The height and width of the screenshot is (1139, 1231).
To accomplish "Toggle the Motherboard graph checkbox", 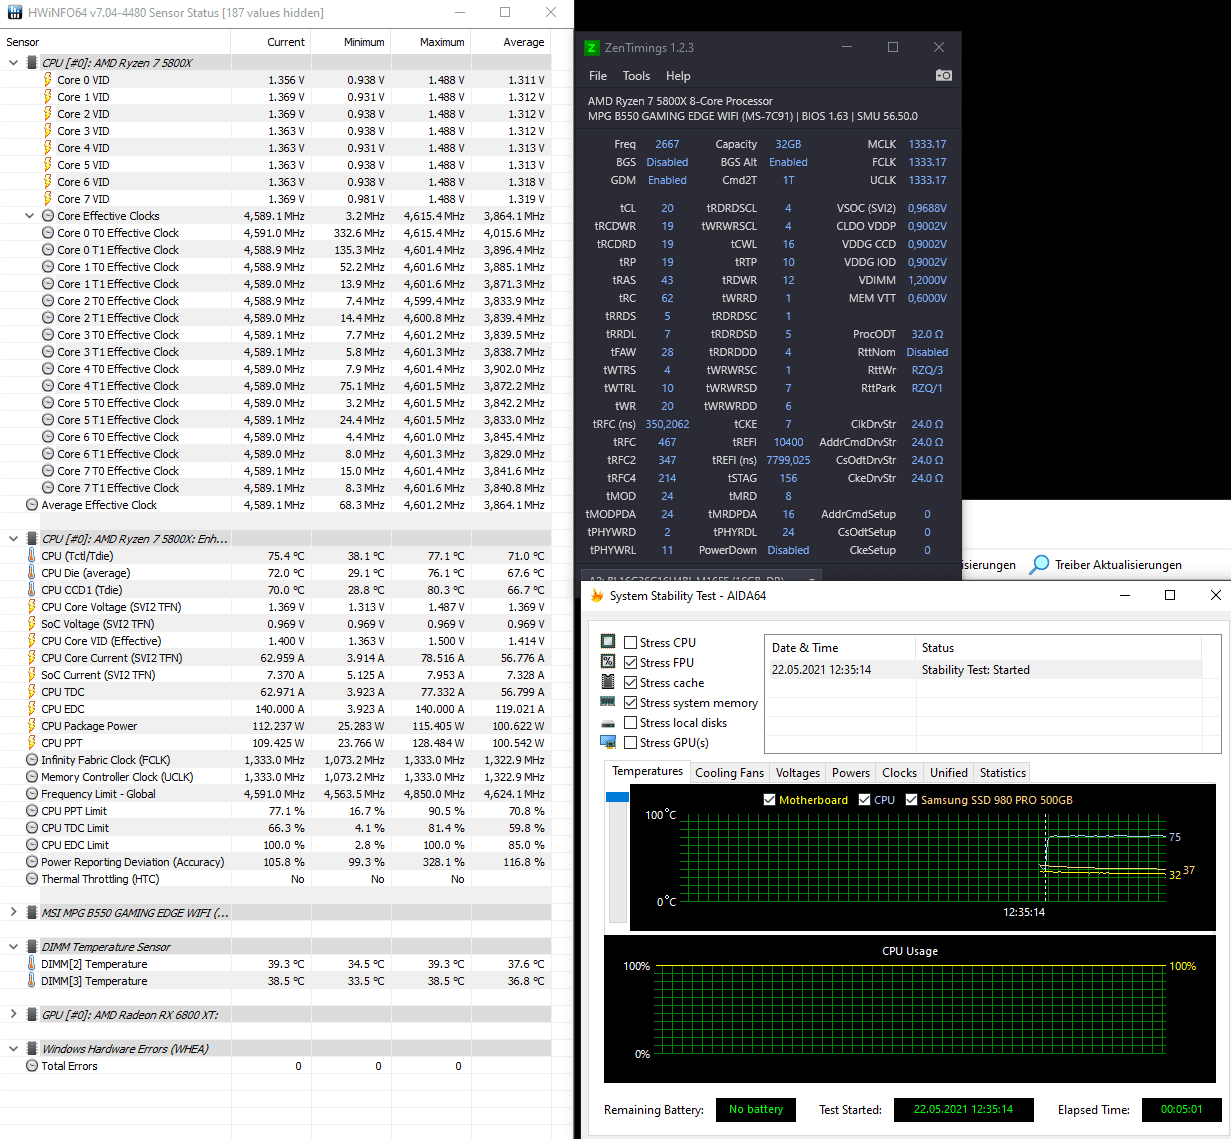I will click(x=769, y=800).
